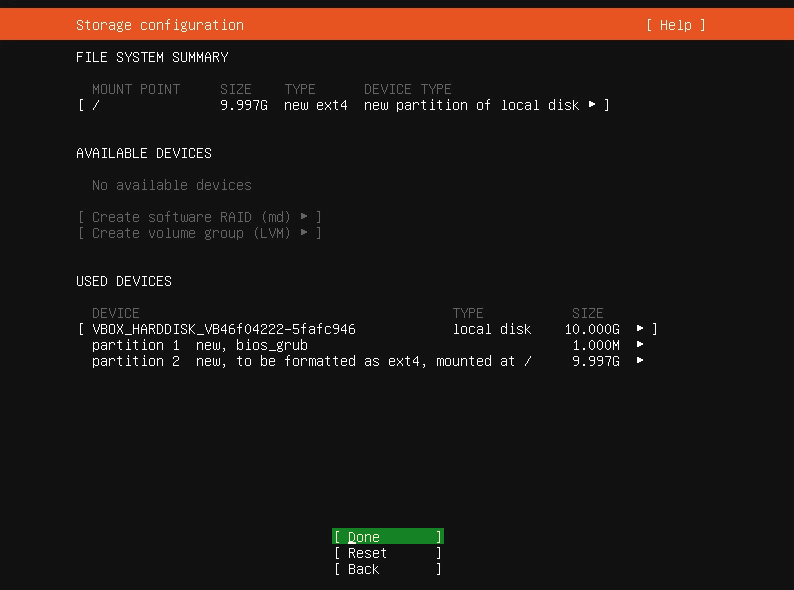The height and width of the screenshot is (590, 794).
Task: Click 9.997G size of partition 2
Action: point(596,361)
